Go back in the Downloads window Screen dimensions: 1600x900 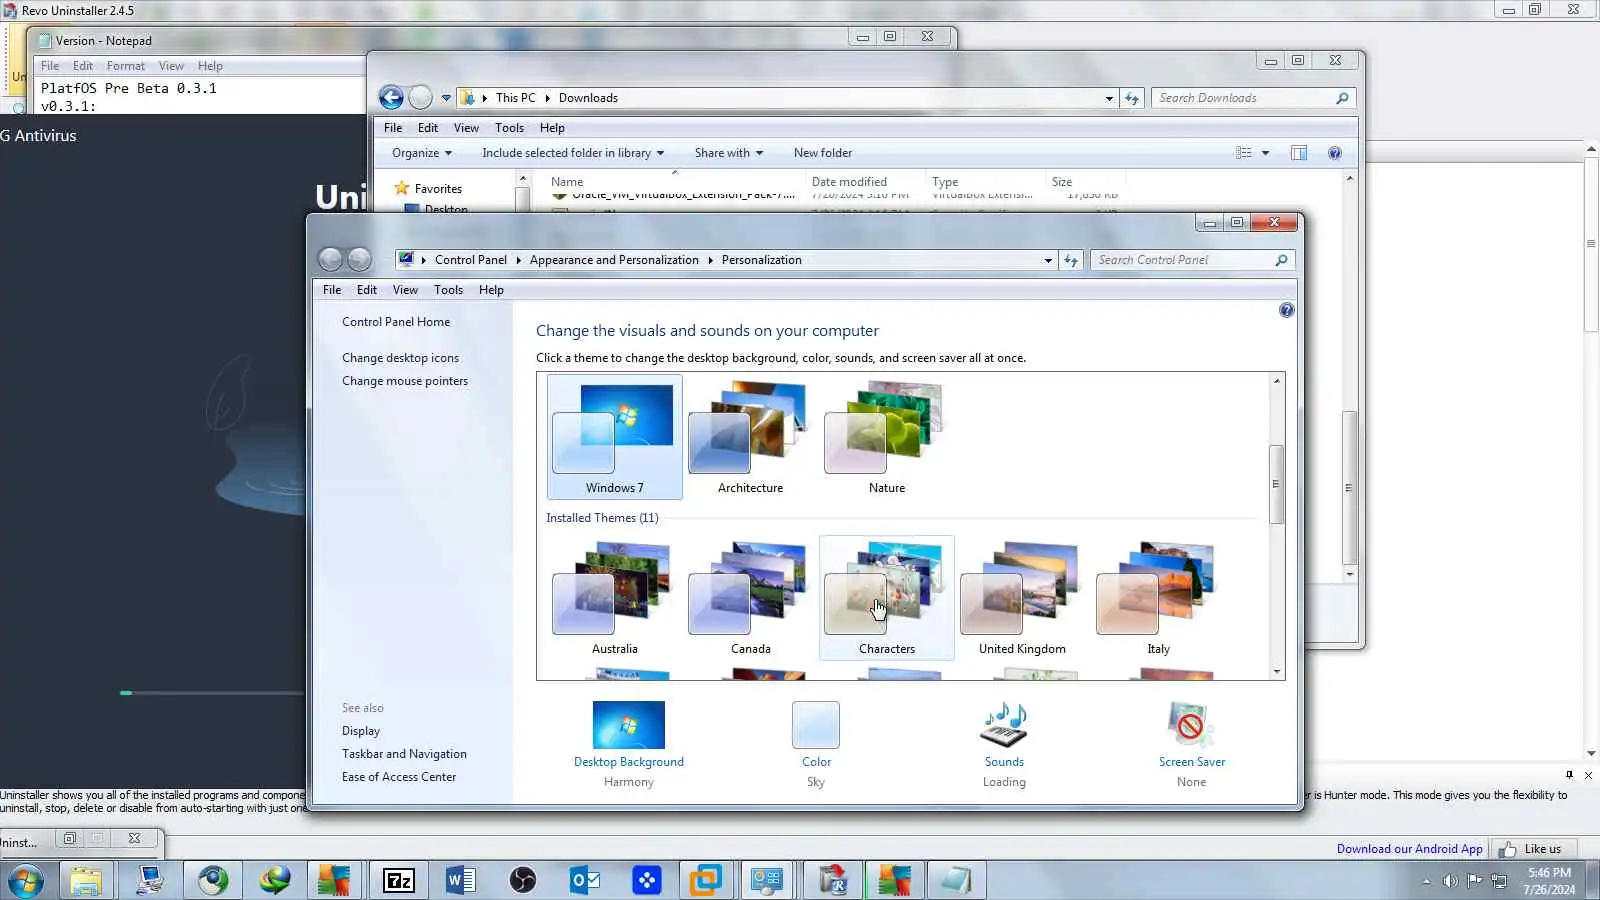click(x=391, y=97)
